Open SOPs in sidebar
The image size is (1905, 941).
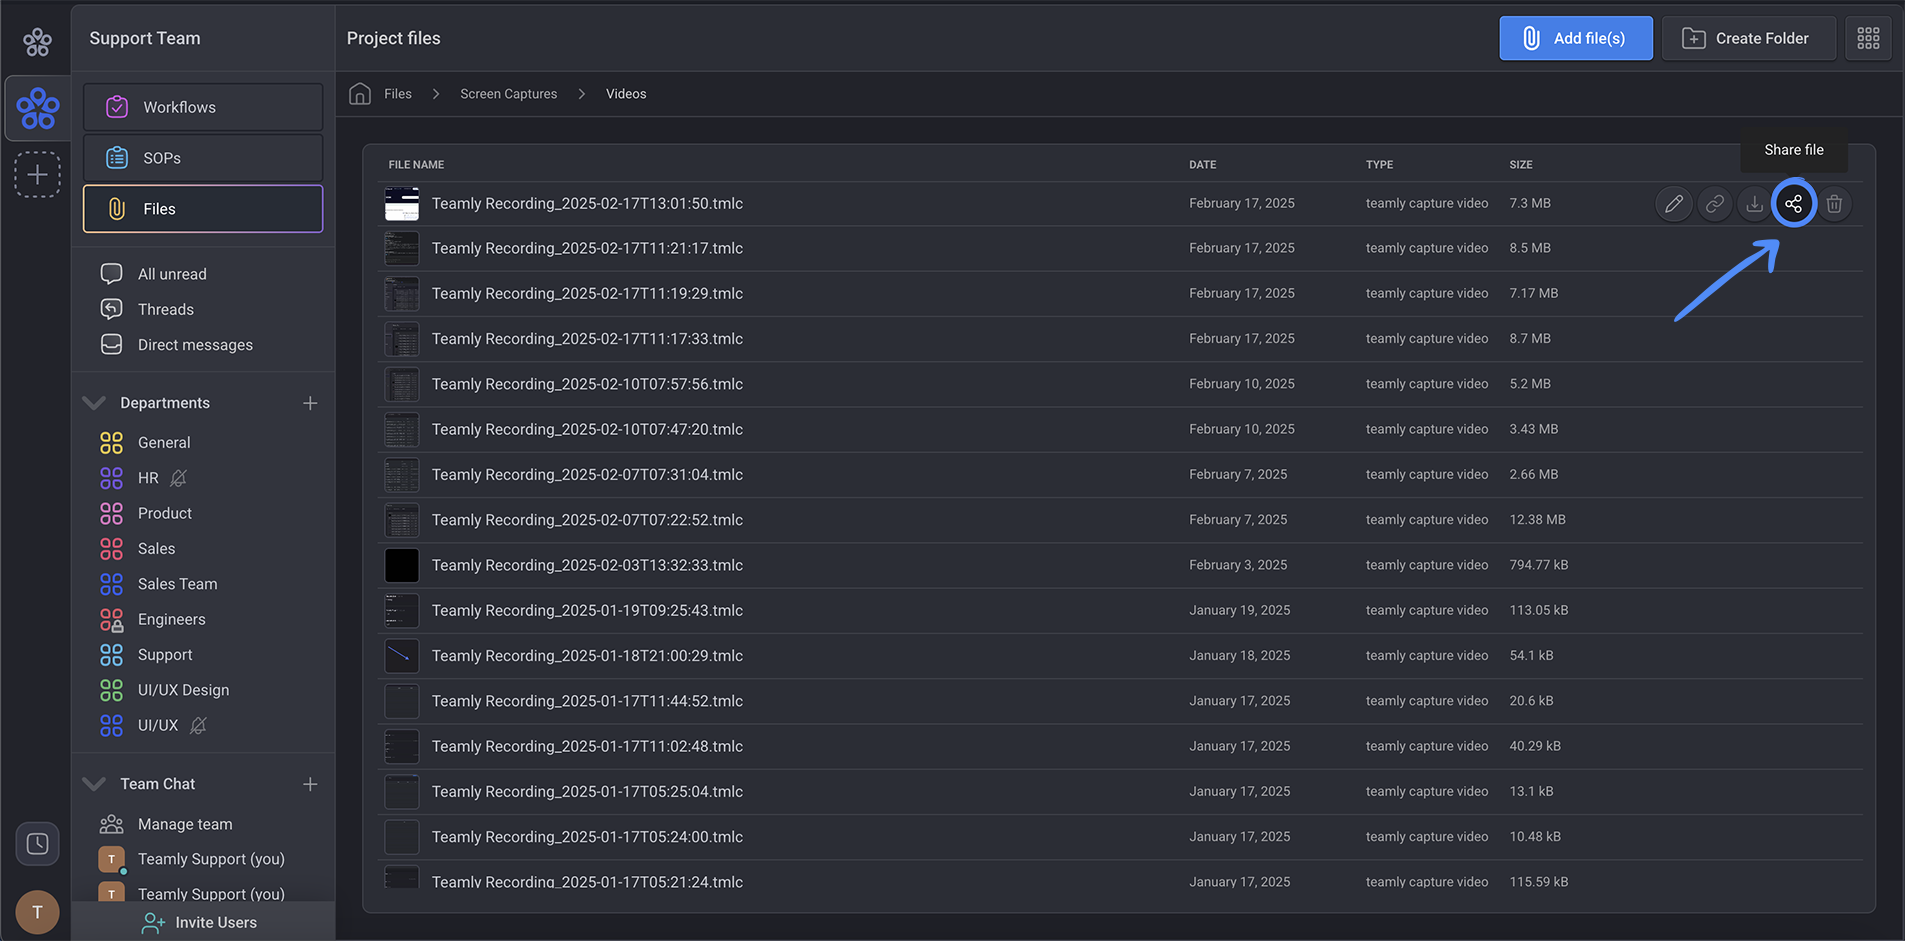pyautogui.click(x=203, y=158)
